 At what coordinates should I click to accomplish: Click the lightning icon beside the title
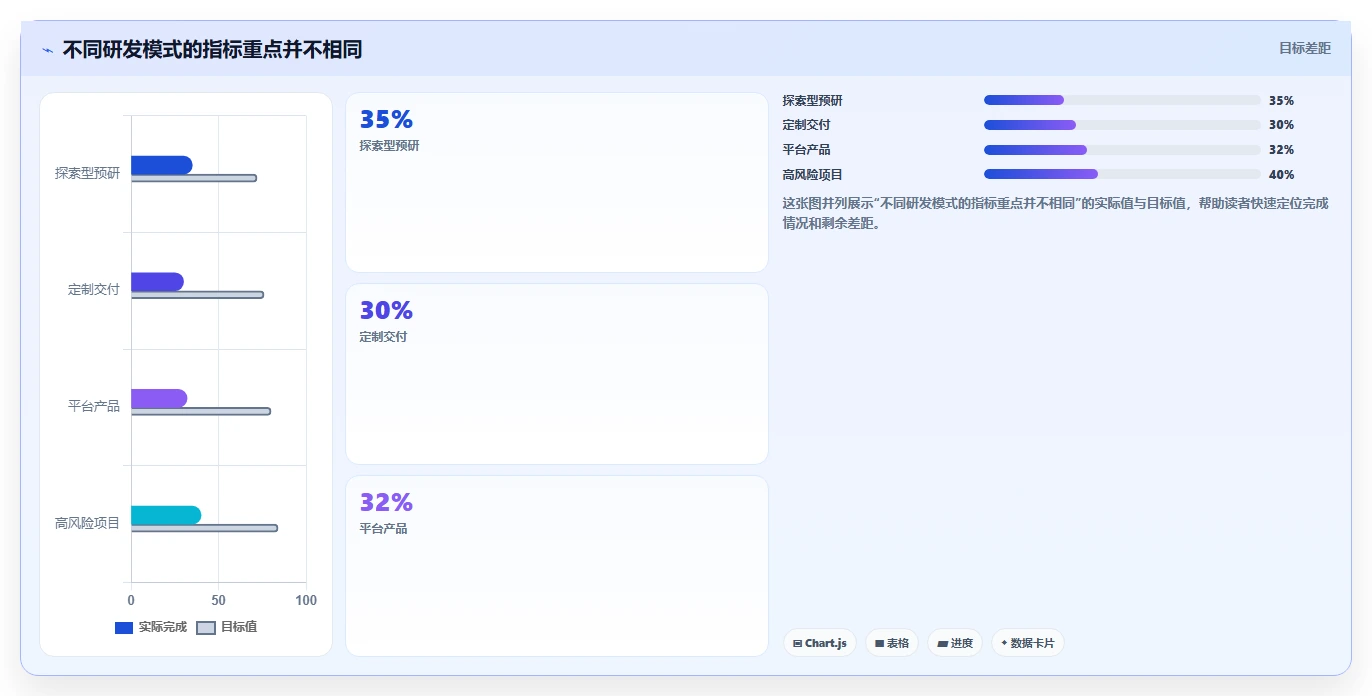tap(47, 50)
